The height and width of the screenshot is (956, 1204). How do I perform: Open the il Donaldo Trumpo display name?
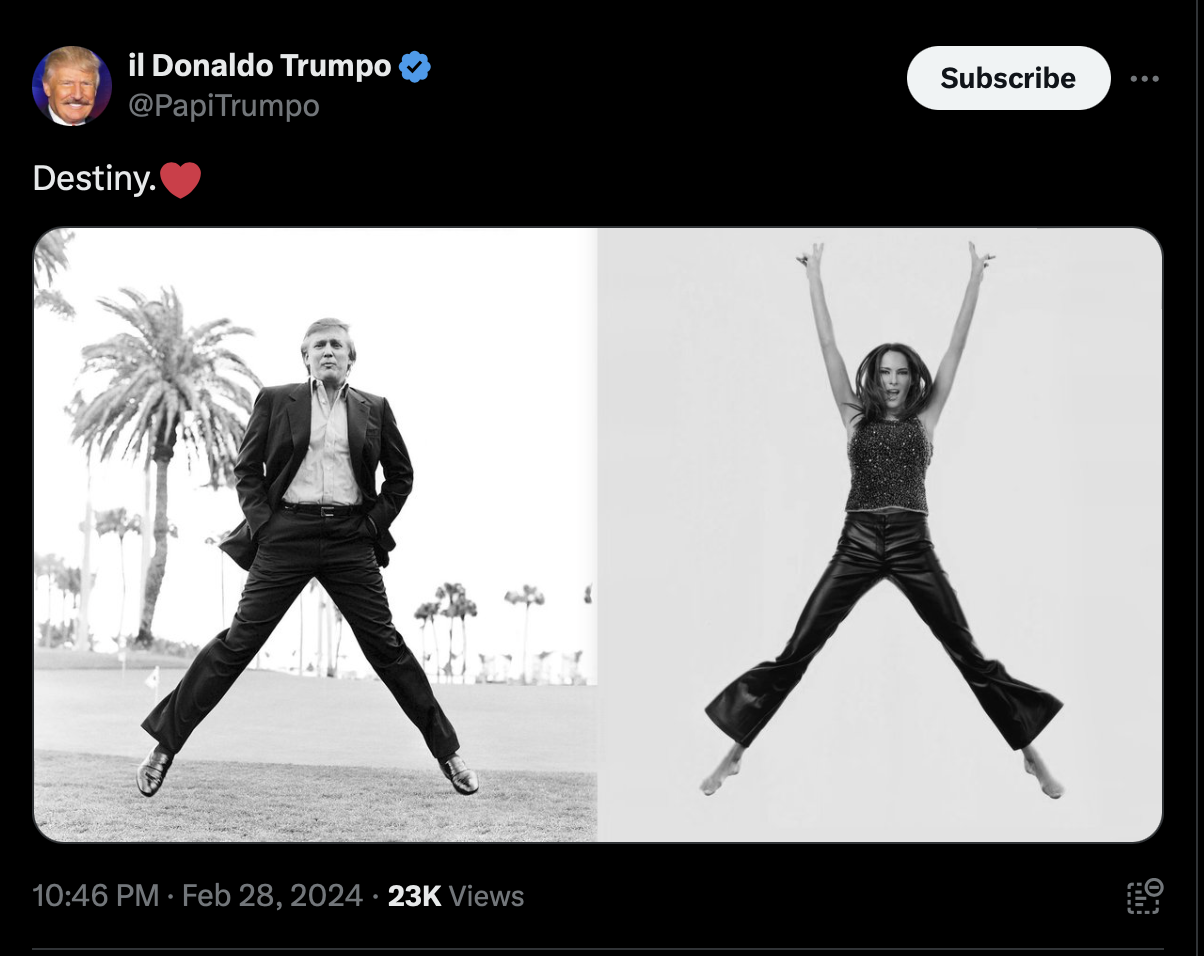(x=259, y=66)
